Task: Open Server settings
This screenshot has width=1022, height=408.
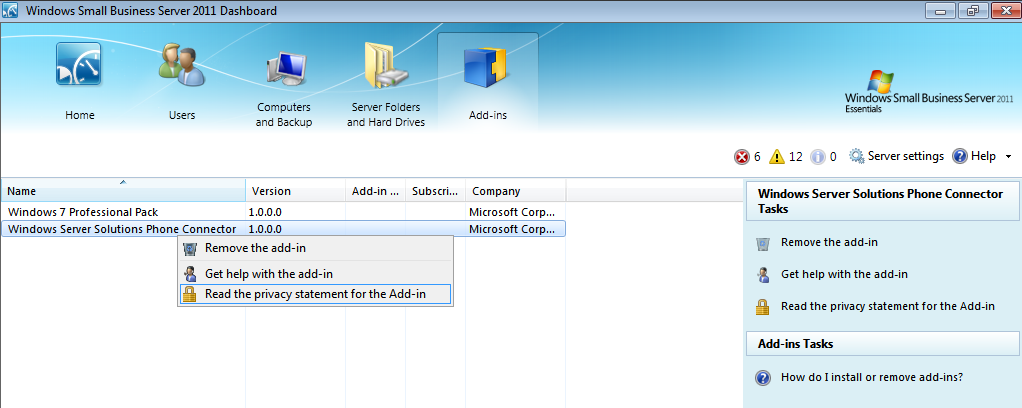Action: tap(896, 157)
